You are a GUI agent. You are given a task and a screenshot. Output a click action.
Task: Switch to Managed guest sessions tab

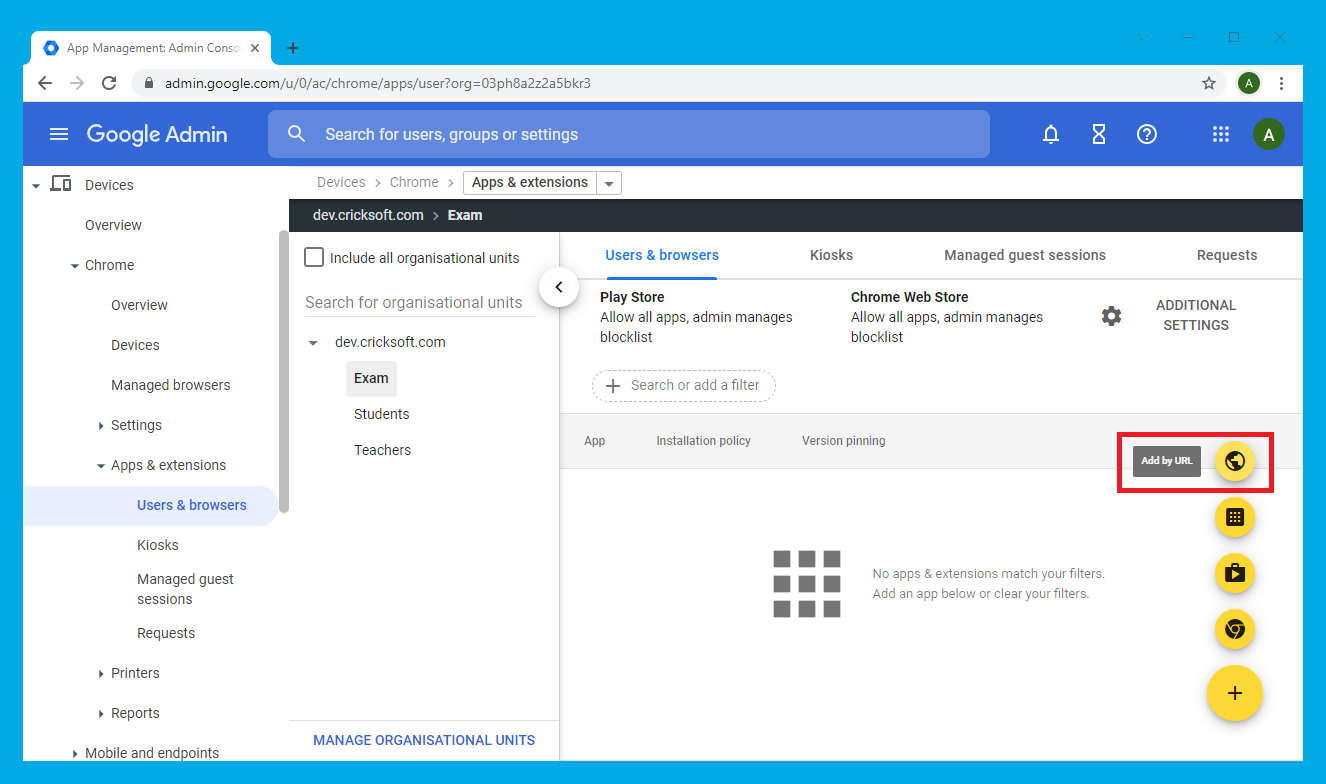tap(1024, 255)
